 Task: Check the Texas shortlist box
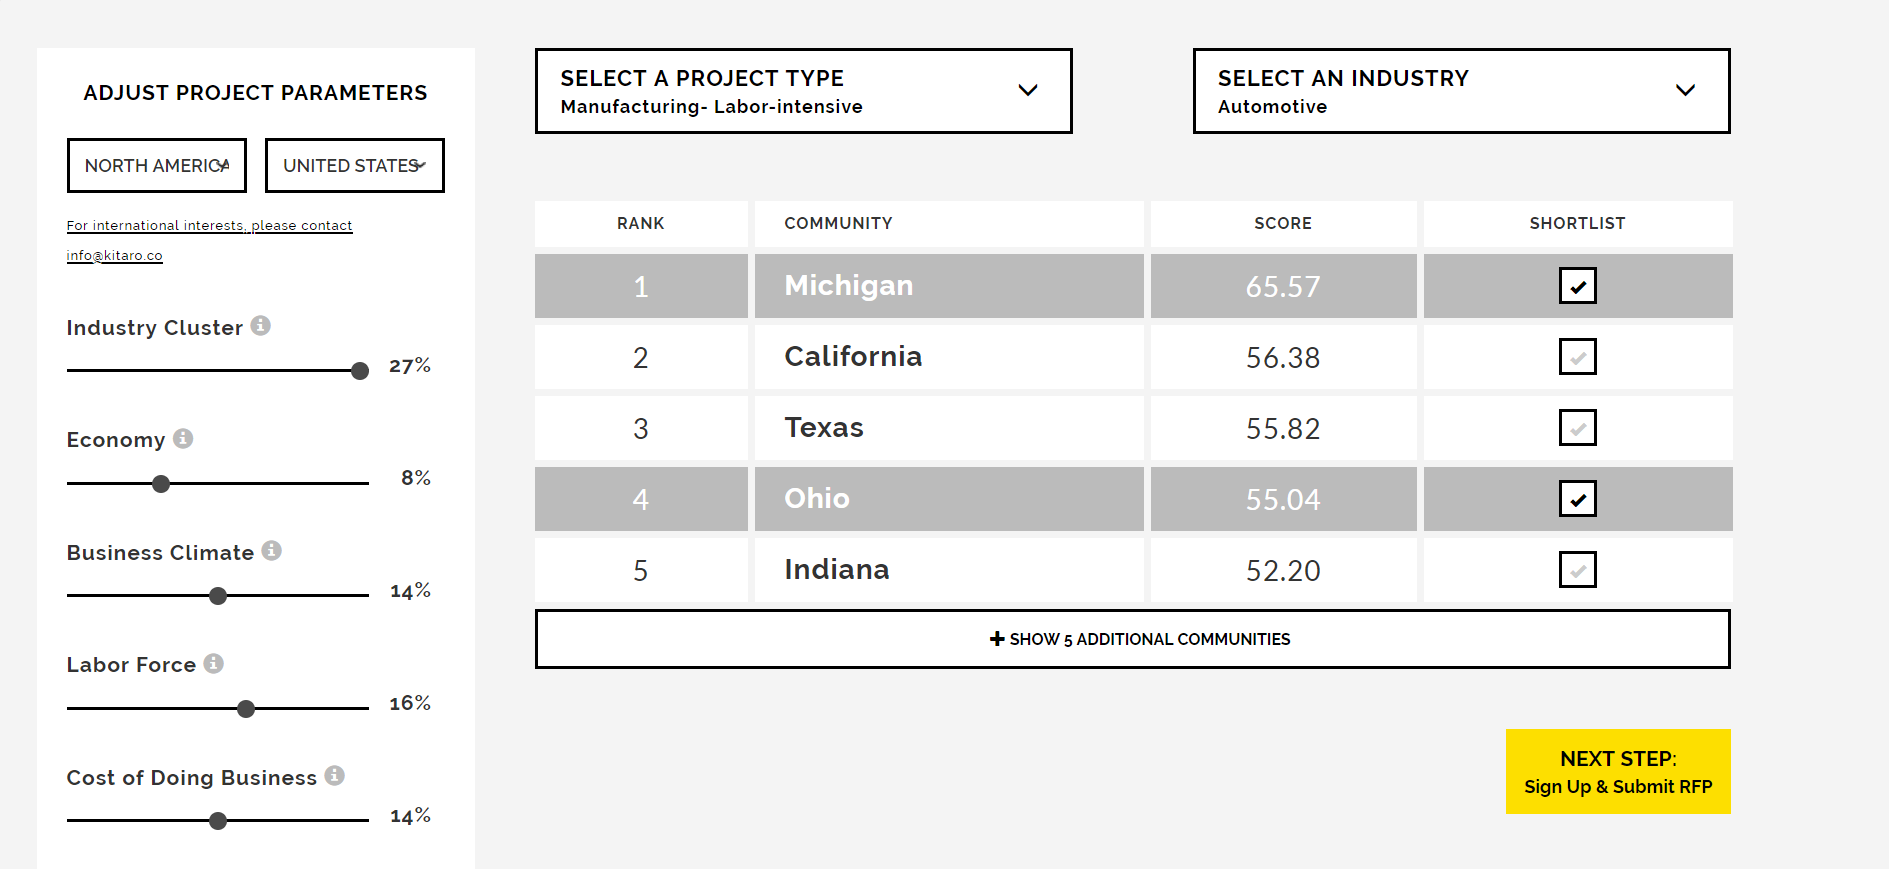[x=1577, y=428]
